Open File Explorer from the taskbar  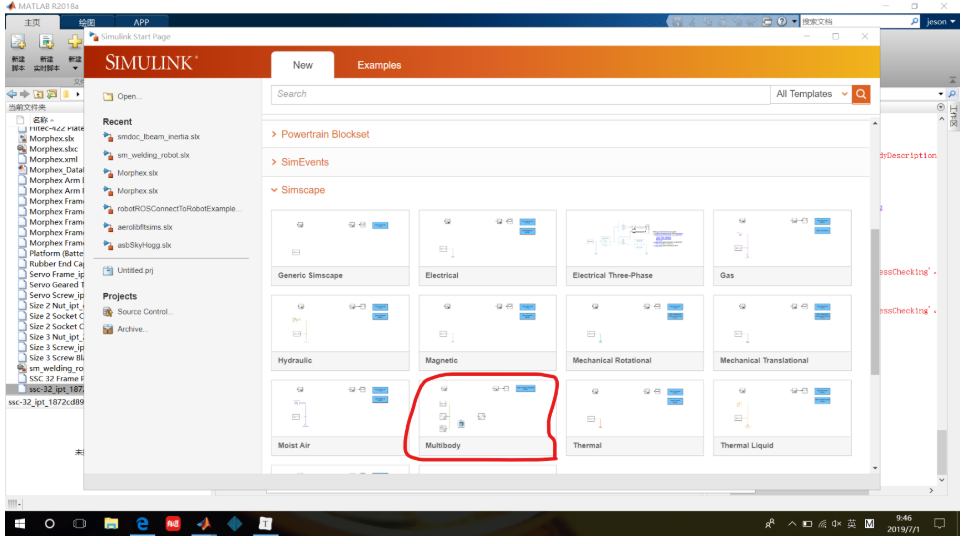pos(111,524)
